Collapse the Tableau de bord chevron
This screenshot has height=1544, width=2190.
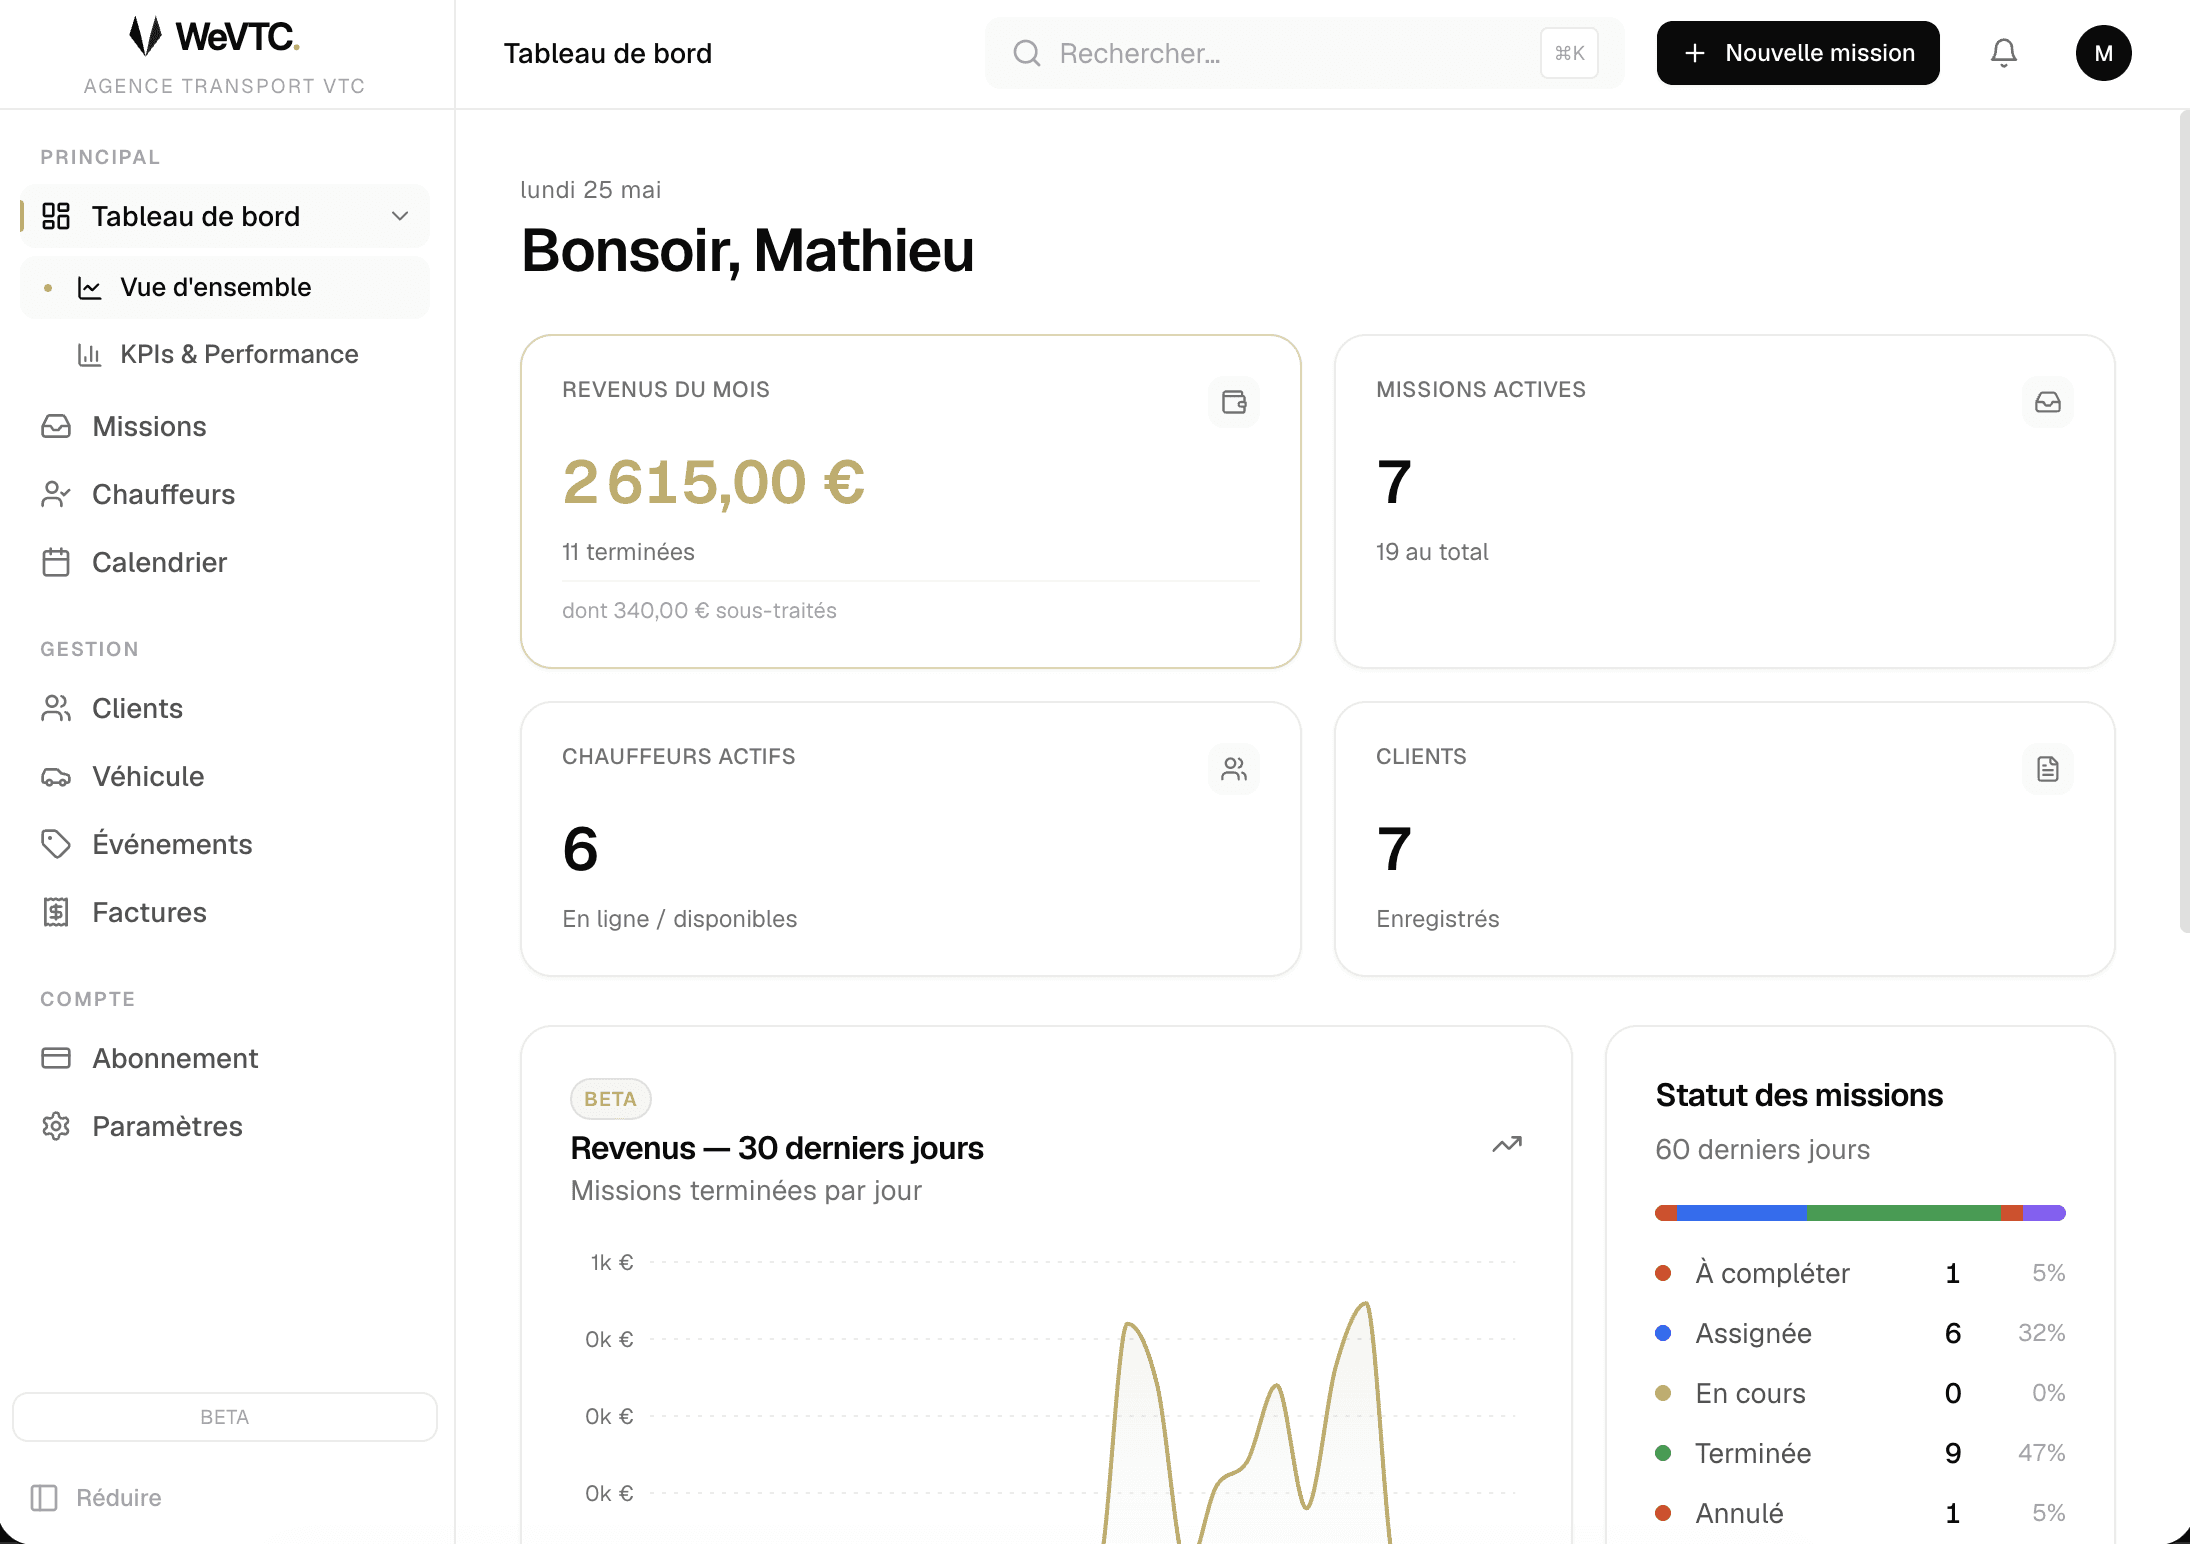pos(400,216)
